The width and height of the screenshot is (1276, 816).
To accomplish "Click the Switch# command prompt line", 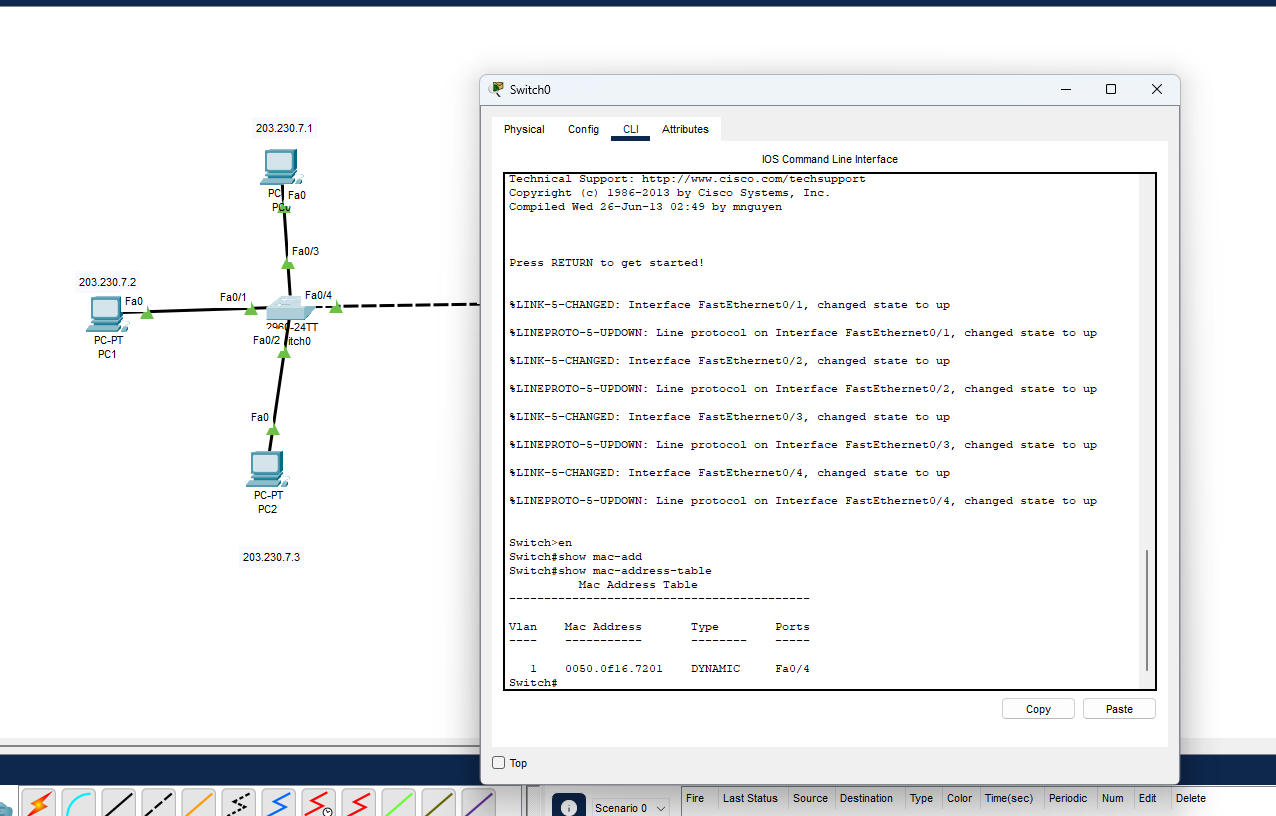I will [x=533, y=683].
